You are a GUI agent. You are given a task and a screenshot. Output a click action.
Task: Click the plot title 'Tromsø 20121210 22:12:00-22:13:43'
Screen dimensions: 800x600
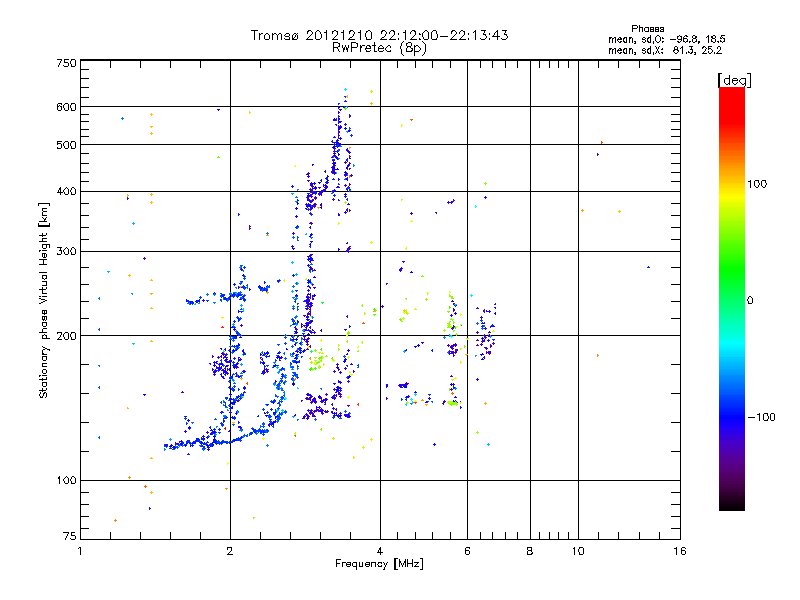coord(379,35)
